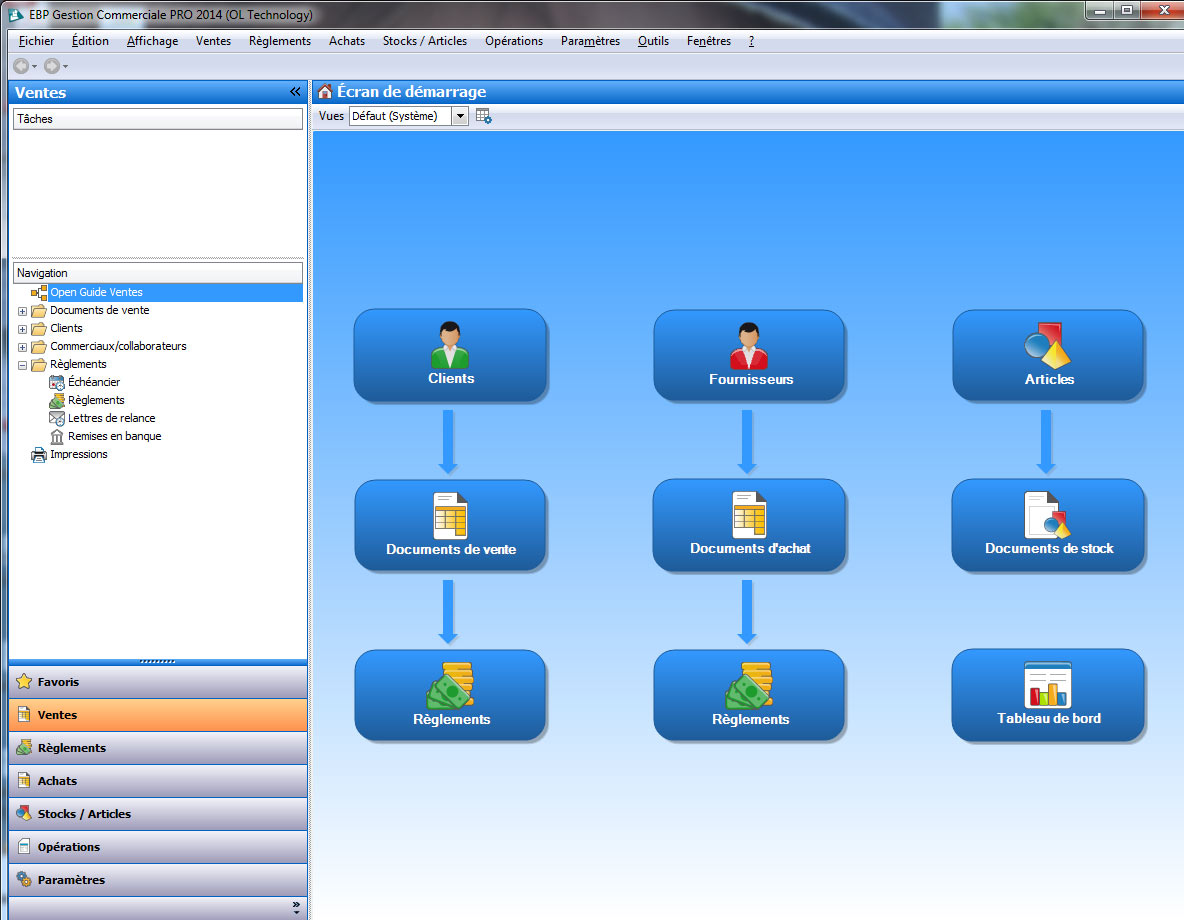Switch to Ventes navigation group
The height and width of the screenshot is (920, 1184).
(x=158, y=715)
